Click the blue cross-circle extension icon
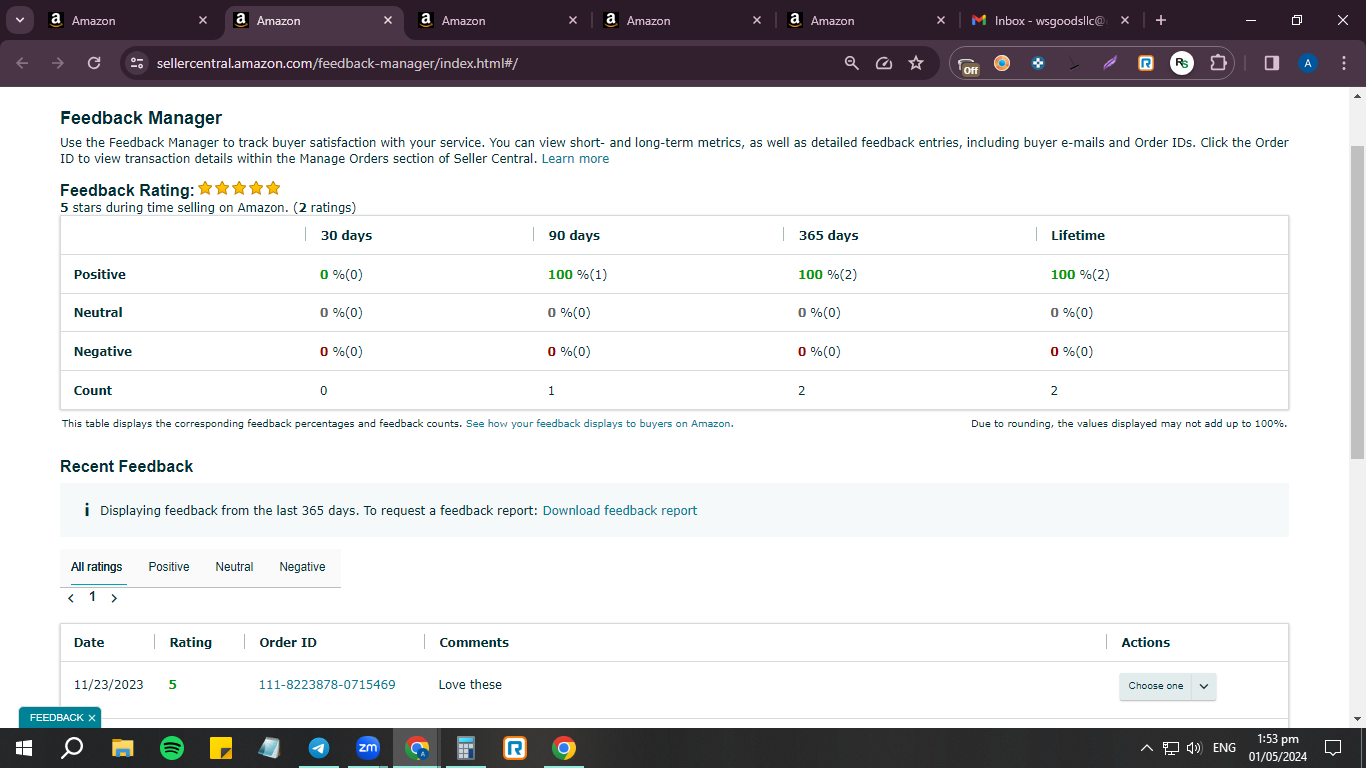This screenshot has height=768, width=1366. 1038,63
